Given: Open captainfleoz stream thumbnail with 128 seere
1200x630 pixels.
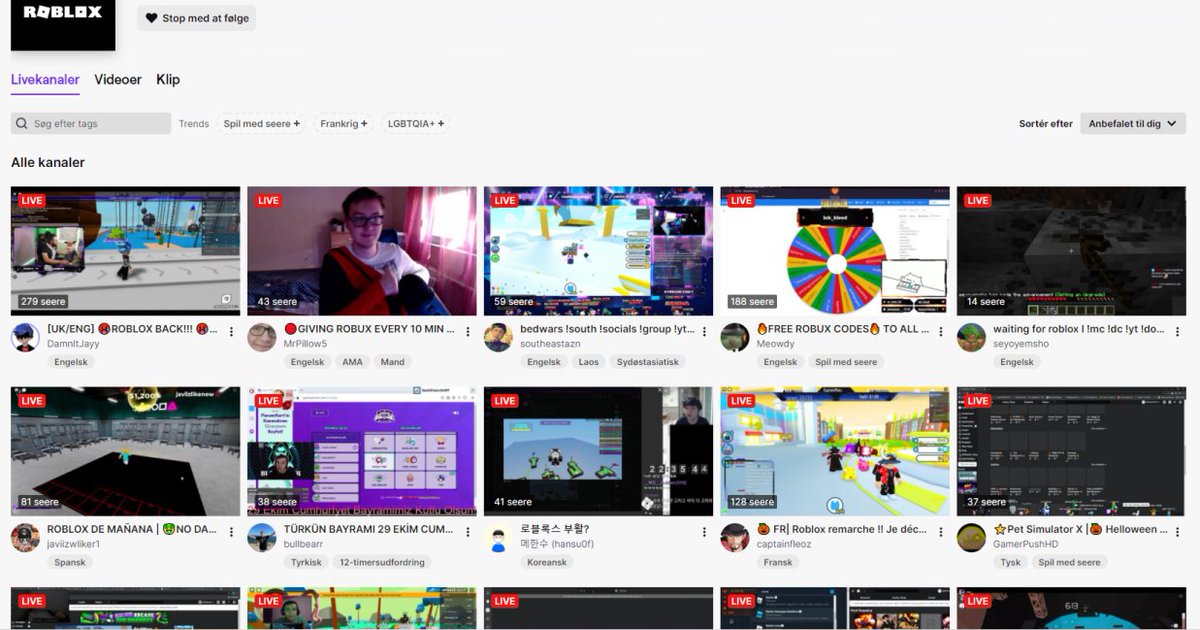Looking at the screenshot, I should 835,451.
